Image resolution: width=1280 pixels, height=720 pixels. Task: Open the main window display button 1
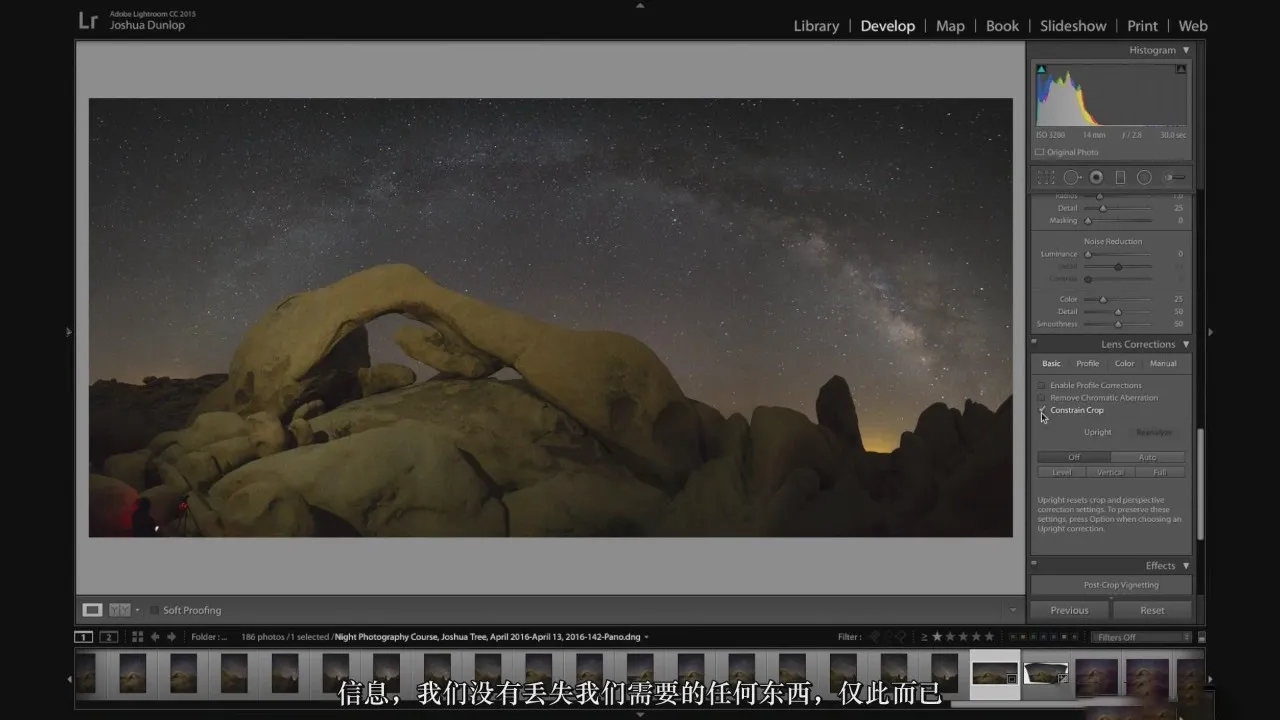(x=84, y=637)
